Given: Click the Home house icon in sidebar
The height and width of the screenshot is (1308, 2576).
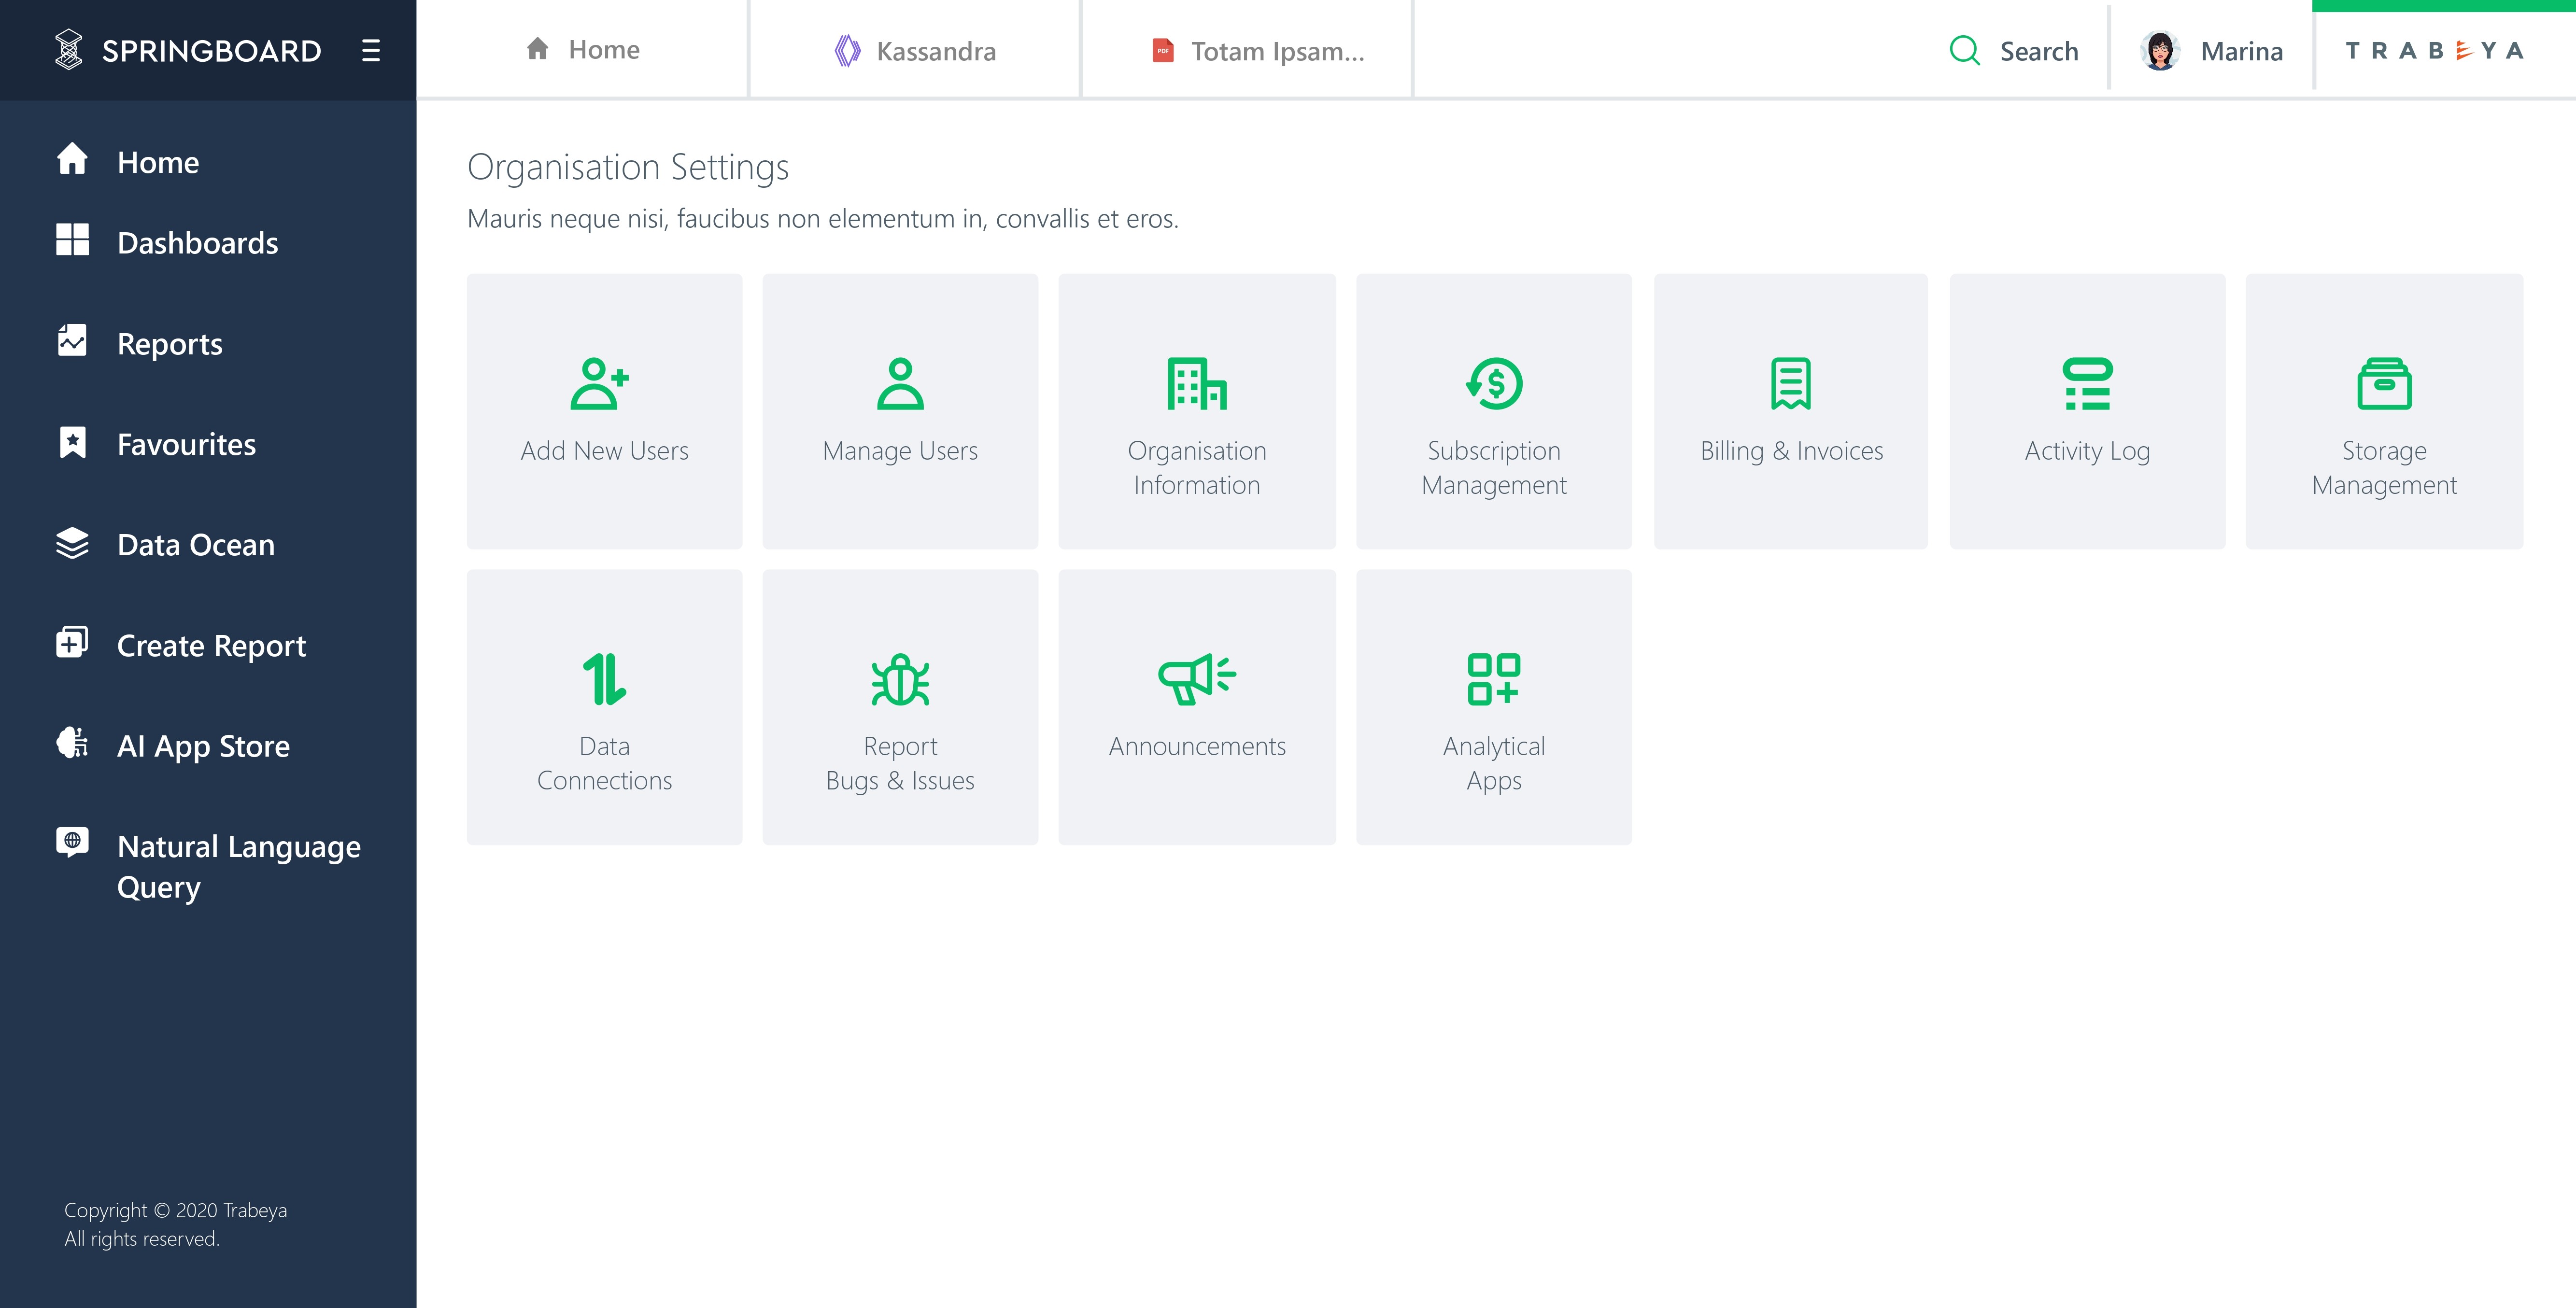Looking at the screenshot, I should pos(72,159).
